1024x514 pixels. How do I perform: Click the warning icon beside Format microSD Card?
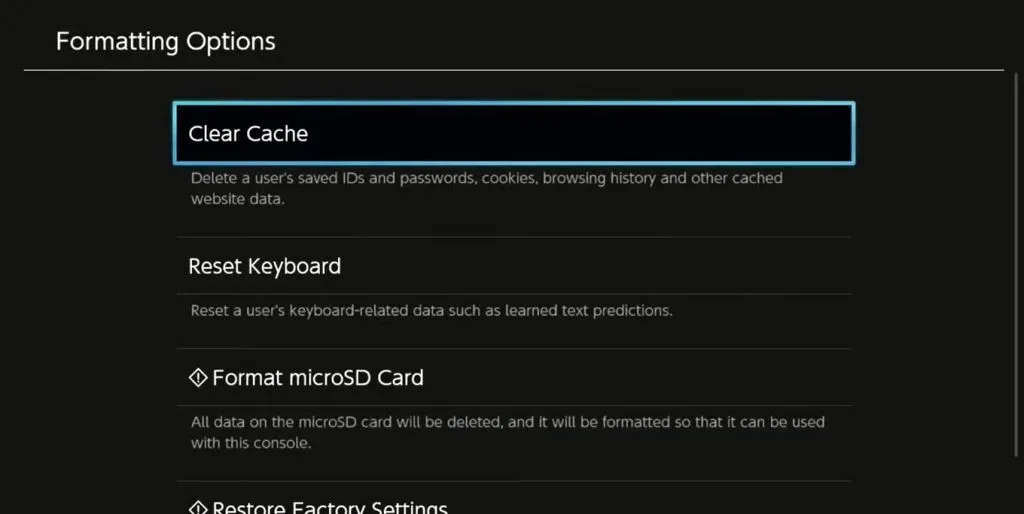[198, 377]
